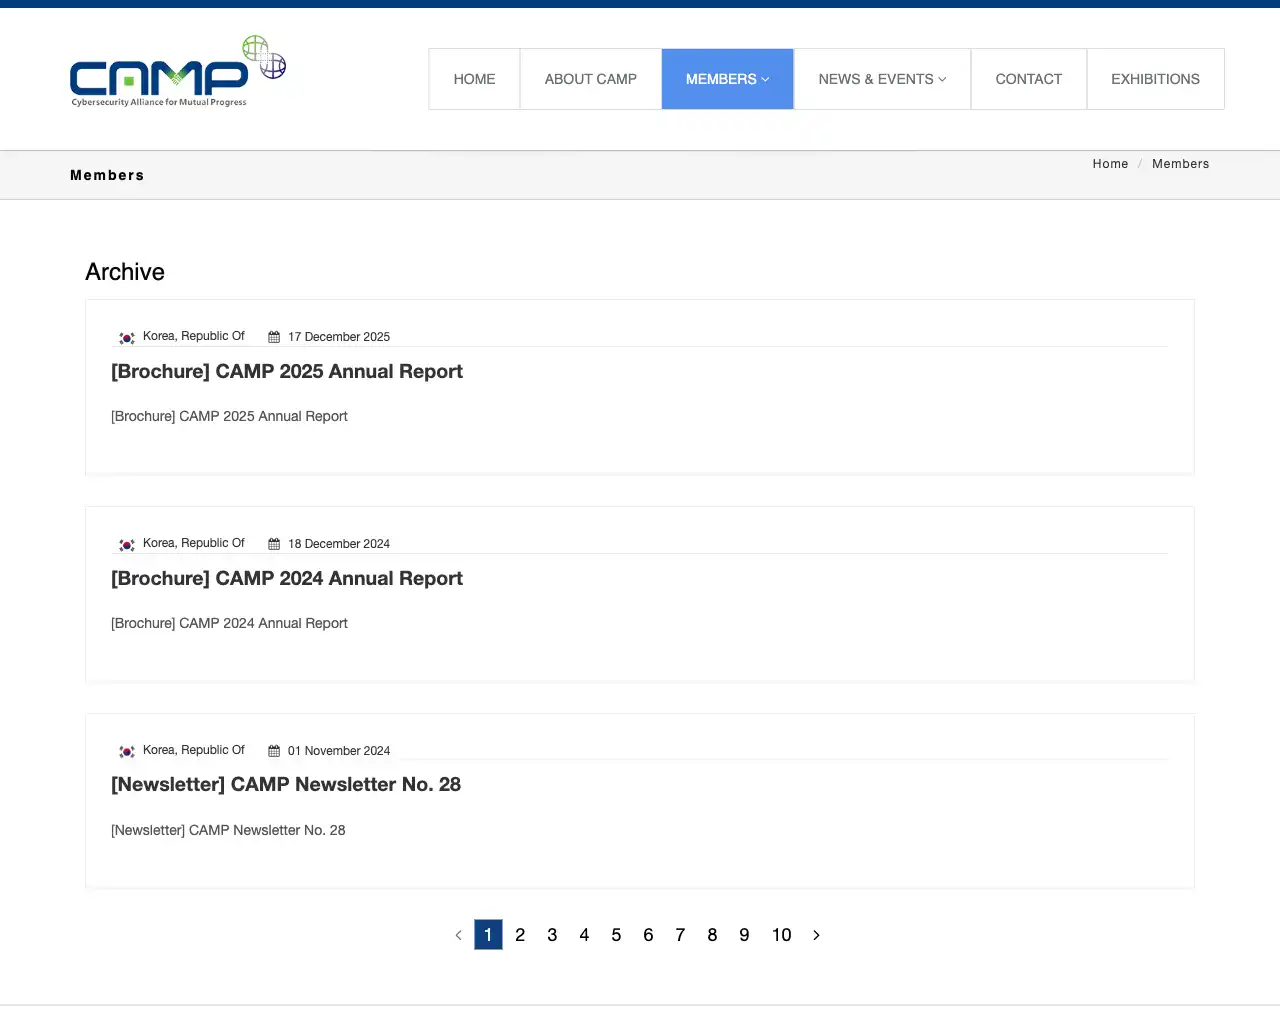
Task: Select page 2 in pagination
Action: [520, 935]
